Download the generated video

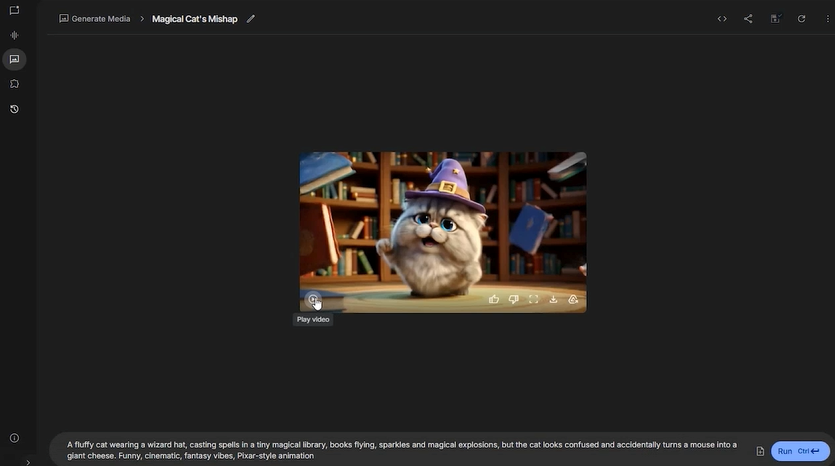pos(553,299)
